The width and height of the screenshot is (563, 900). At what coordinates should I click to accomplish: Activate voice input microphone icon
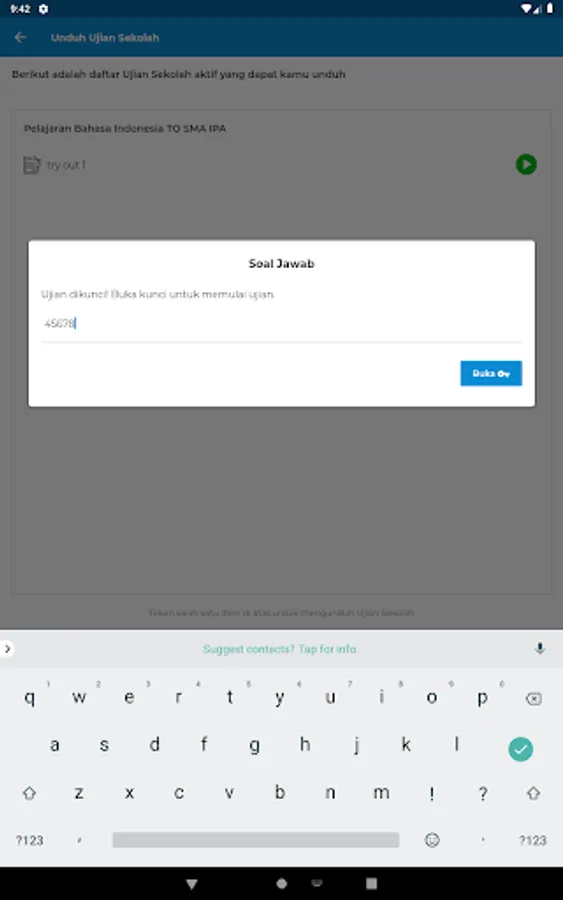(x=539, y=649)
